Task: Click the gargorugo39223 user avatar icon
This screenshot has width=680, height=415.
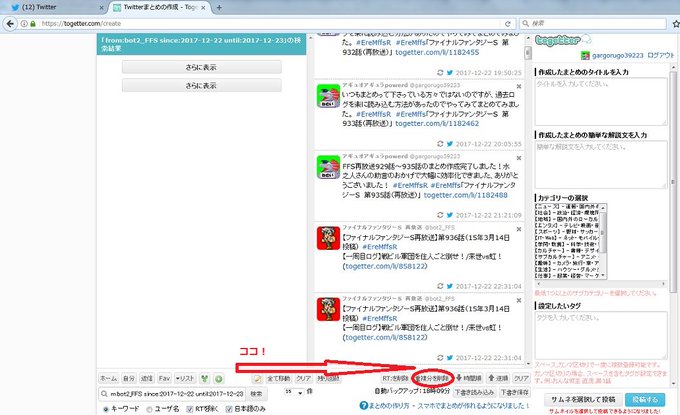Action: click(585, 56)
